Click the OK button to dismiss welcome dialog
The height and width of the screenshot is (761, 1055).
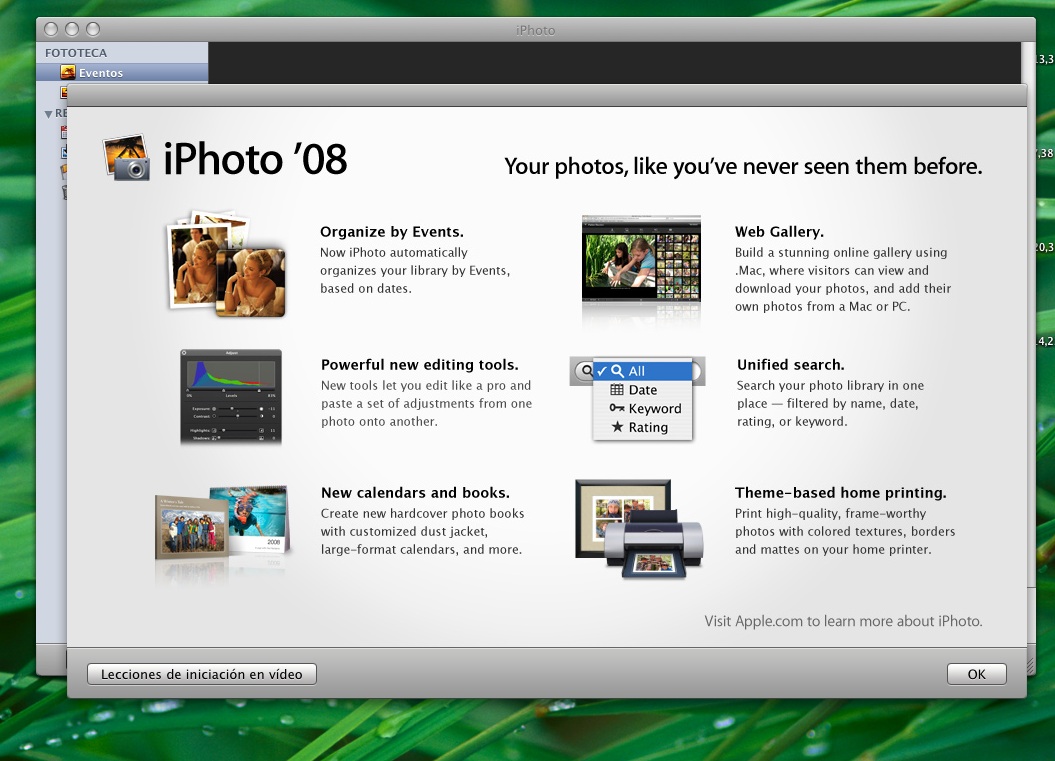pos(976,674)
